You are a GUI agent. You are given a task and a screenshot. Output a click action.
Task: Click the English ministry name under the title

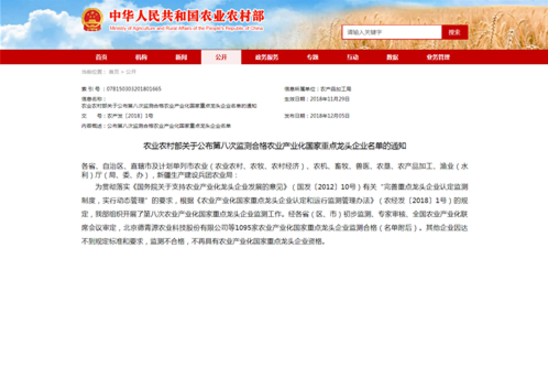tap(186, 28)
